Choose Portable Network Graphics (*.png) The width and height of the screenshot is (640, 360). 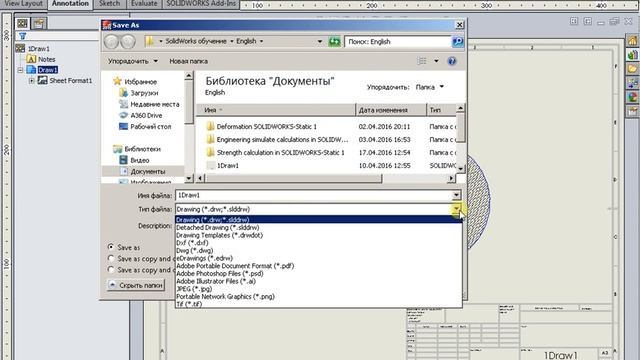point(318,297)
